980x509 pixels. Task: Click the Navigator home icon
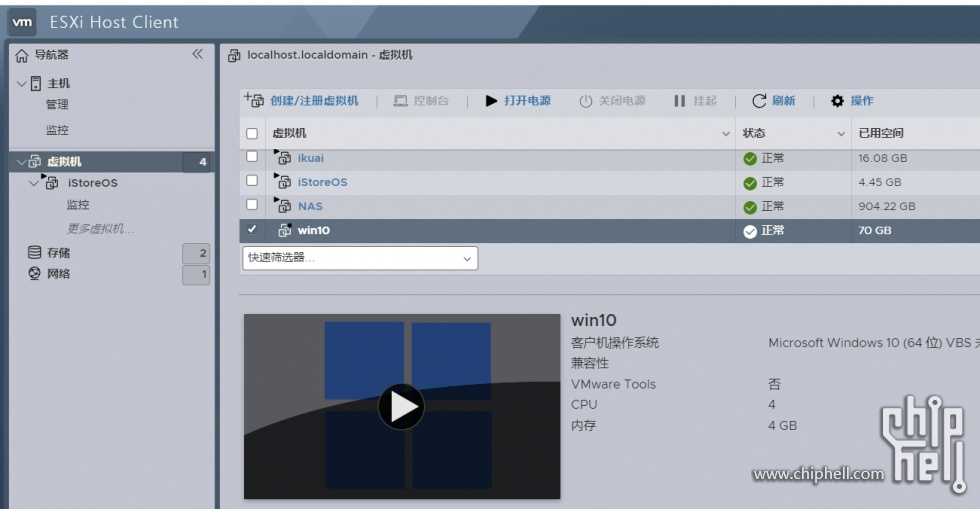22,56
